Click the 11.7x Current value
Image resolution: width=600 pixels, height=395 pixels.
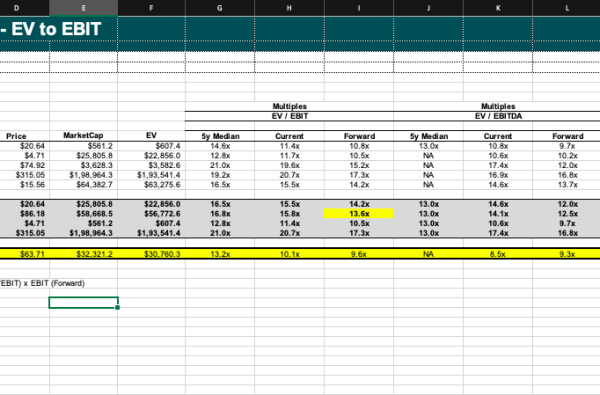tap(289, 156)
